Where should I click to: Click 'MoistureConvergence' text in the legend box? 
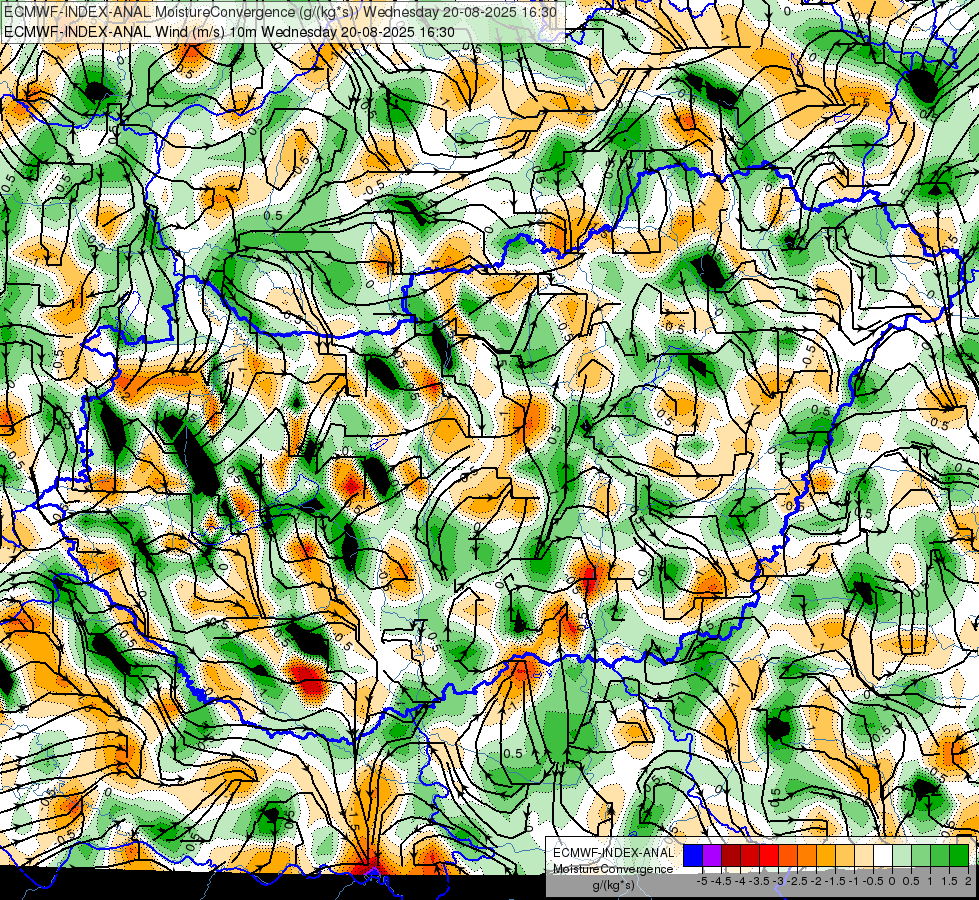(613, 869)
